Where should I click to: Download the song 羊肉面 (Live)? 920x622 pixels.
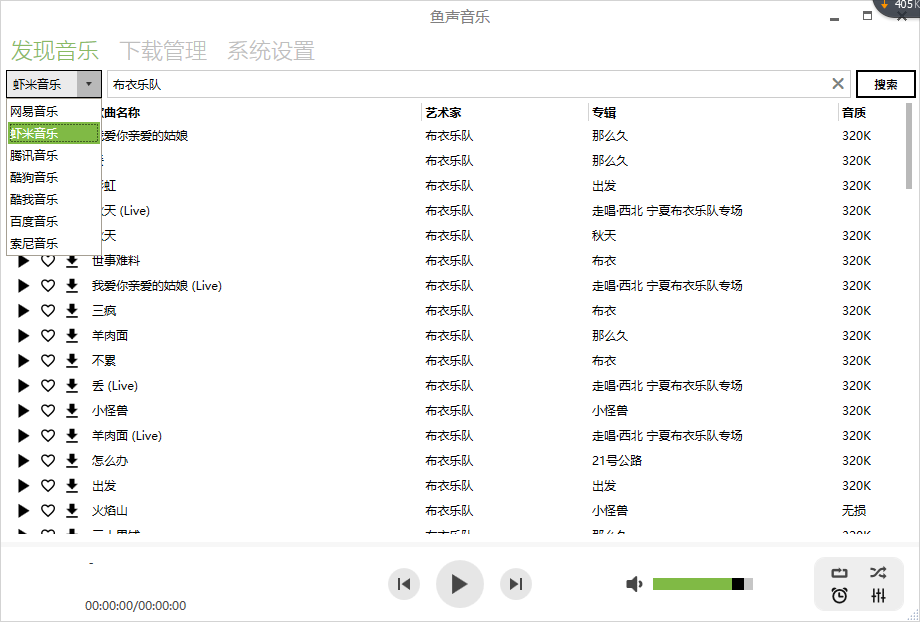coord(72,435)
